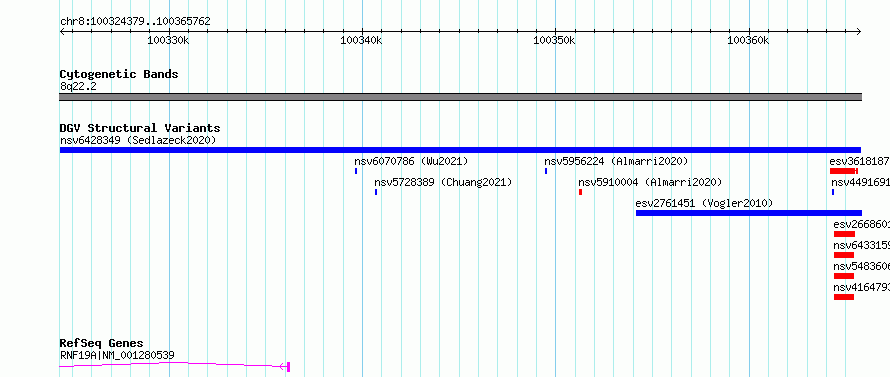Click the left arrowhead of the ruler
Image resolution: width=890 pixels, height=377 pixels.
click(62, 32)
